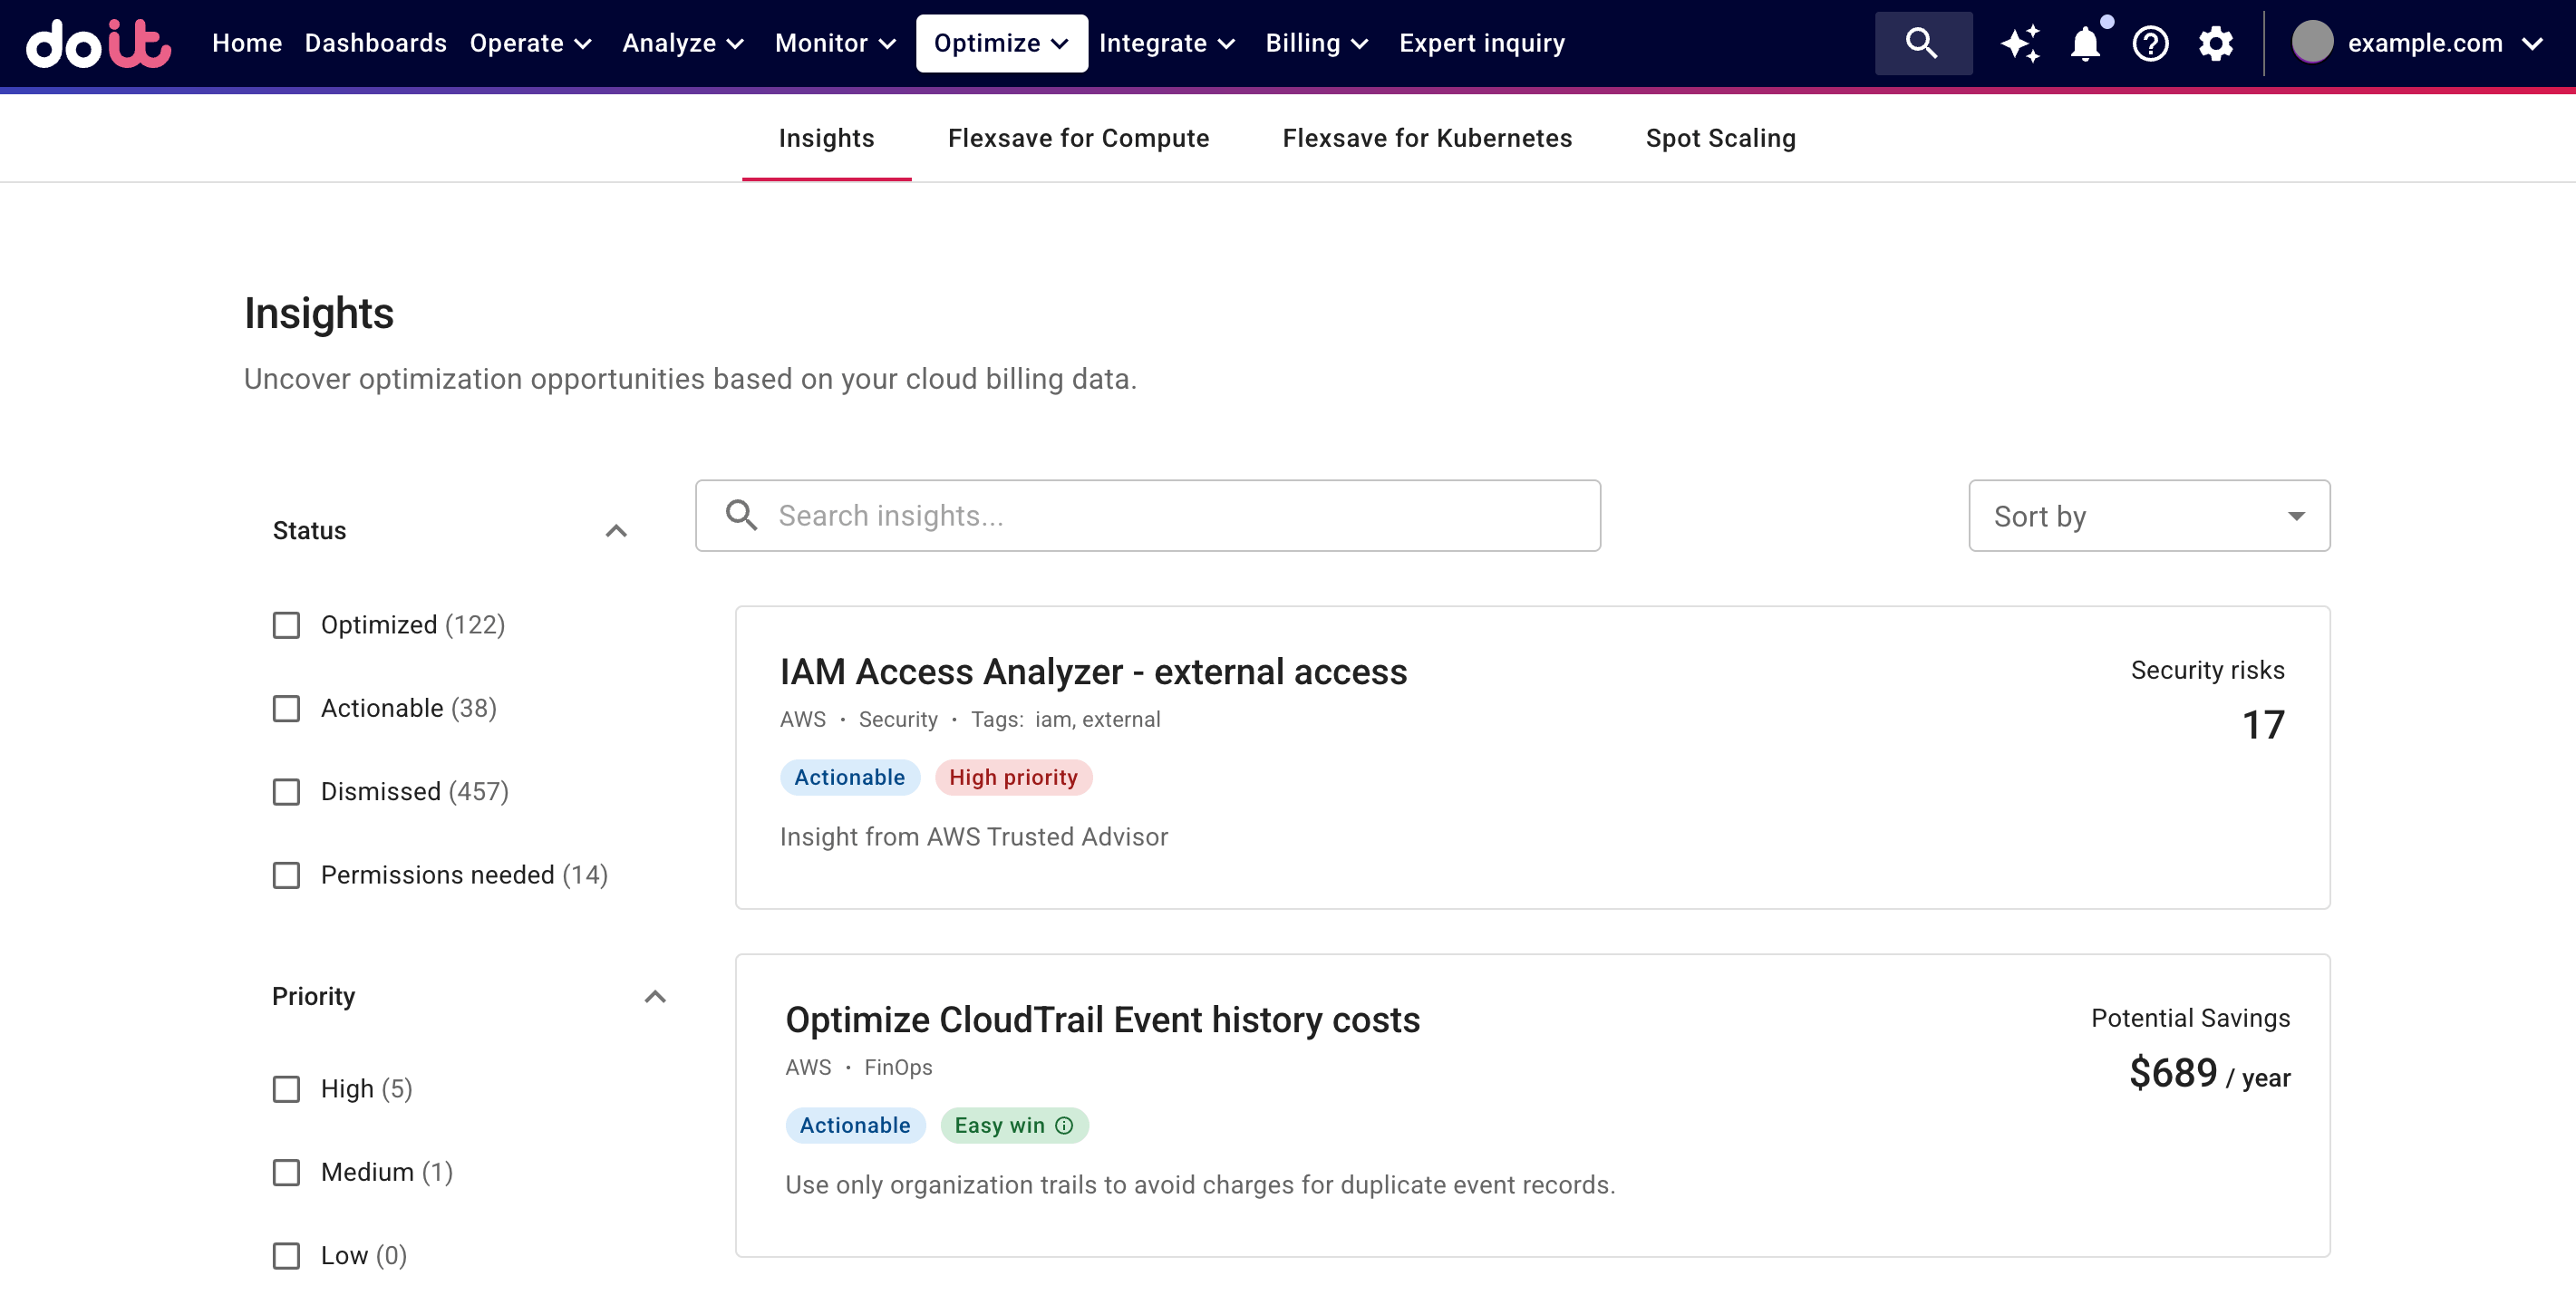
Task: Click 'Insight from AWS Trusted Advisor' text
Action: (973, 837)
